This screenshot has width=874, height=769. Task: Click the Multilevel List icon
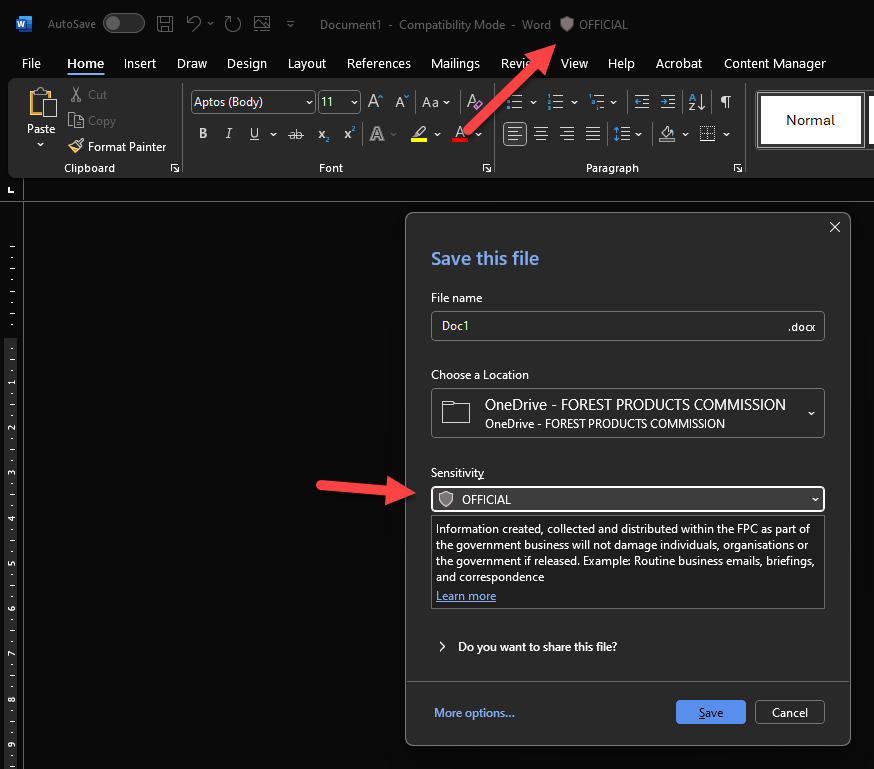tap(597, 102)
